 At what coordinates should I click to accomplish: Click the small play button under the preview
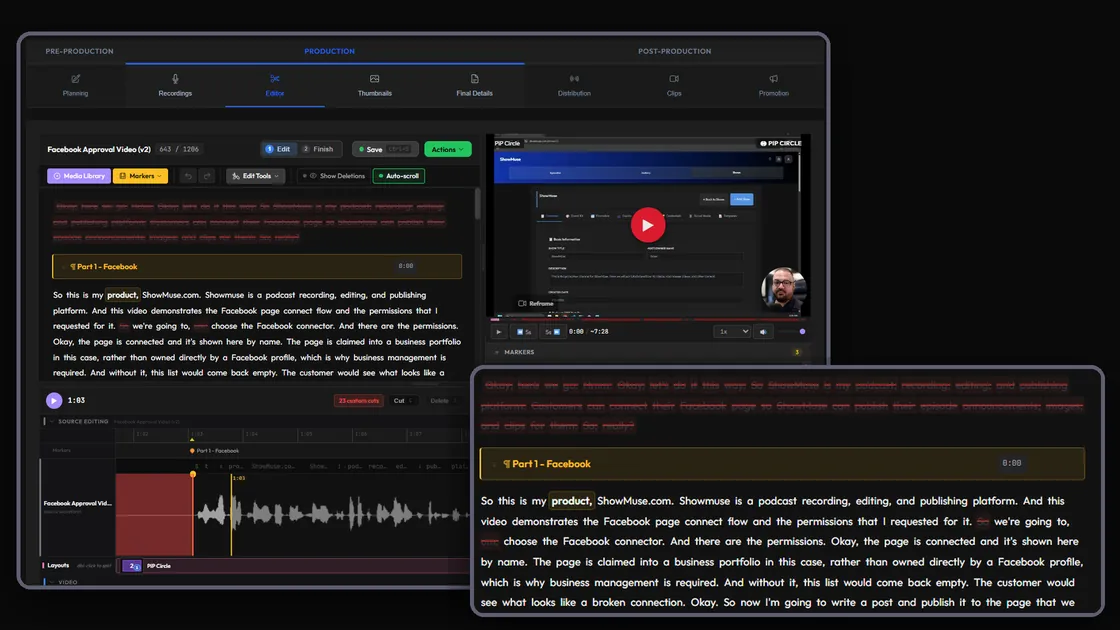499,331
